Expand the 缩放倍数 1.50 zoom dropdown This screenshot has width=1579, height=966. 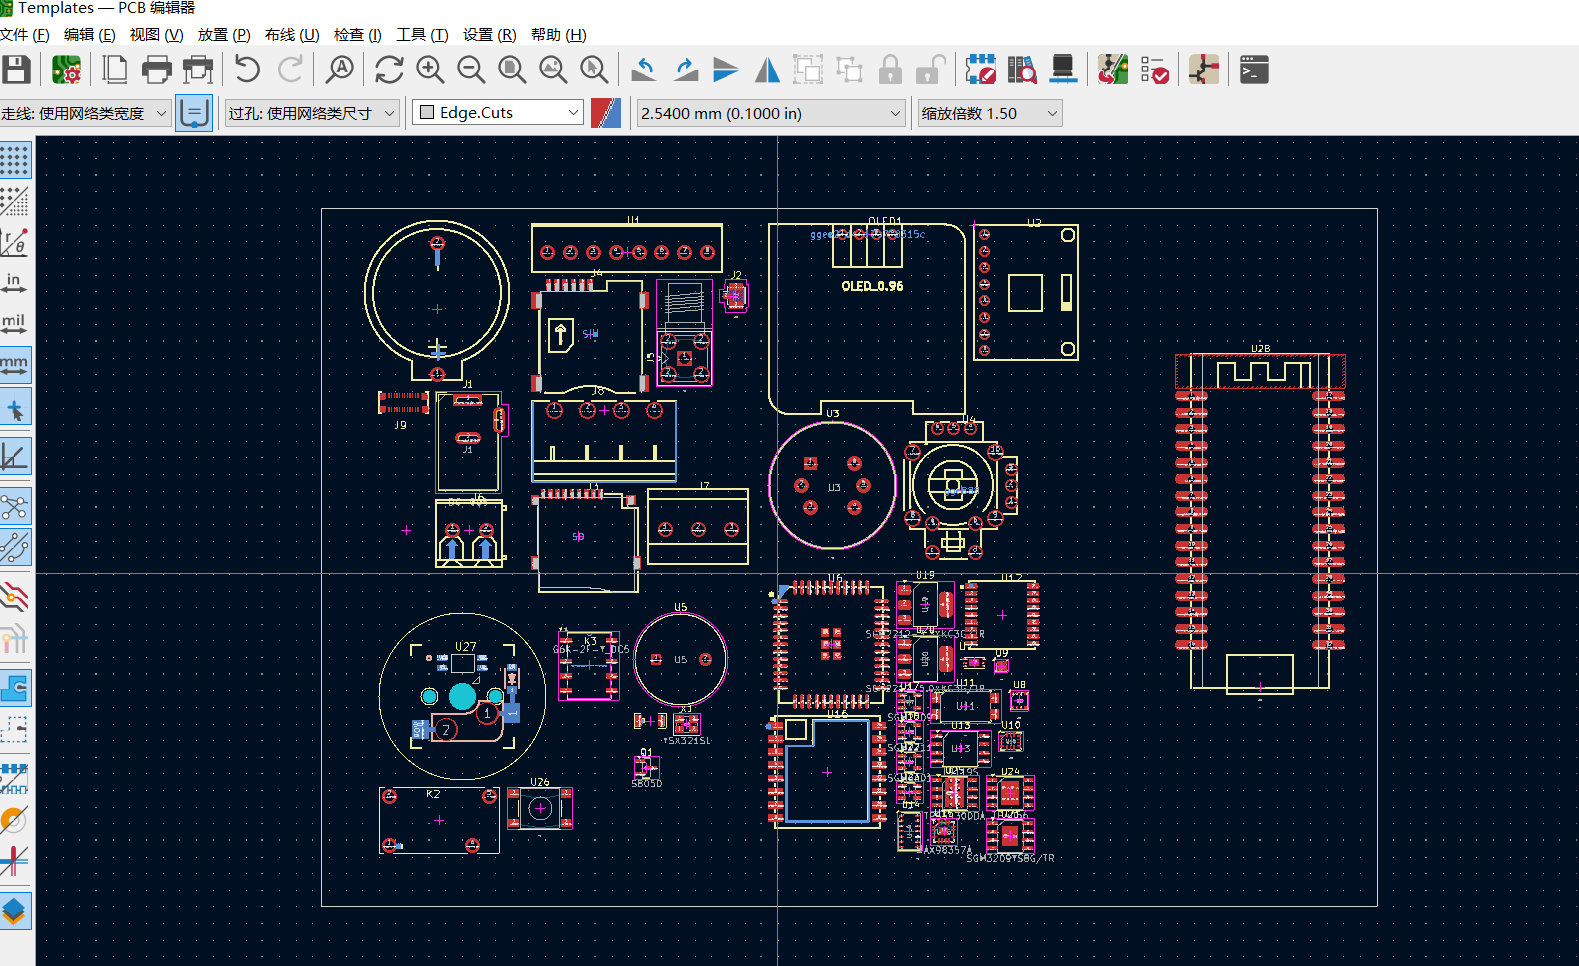click(x=989, y=113)
